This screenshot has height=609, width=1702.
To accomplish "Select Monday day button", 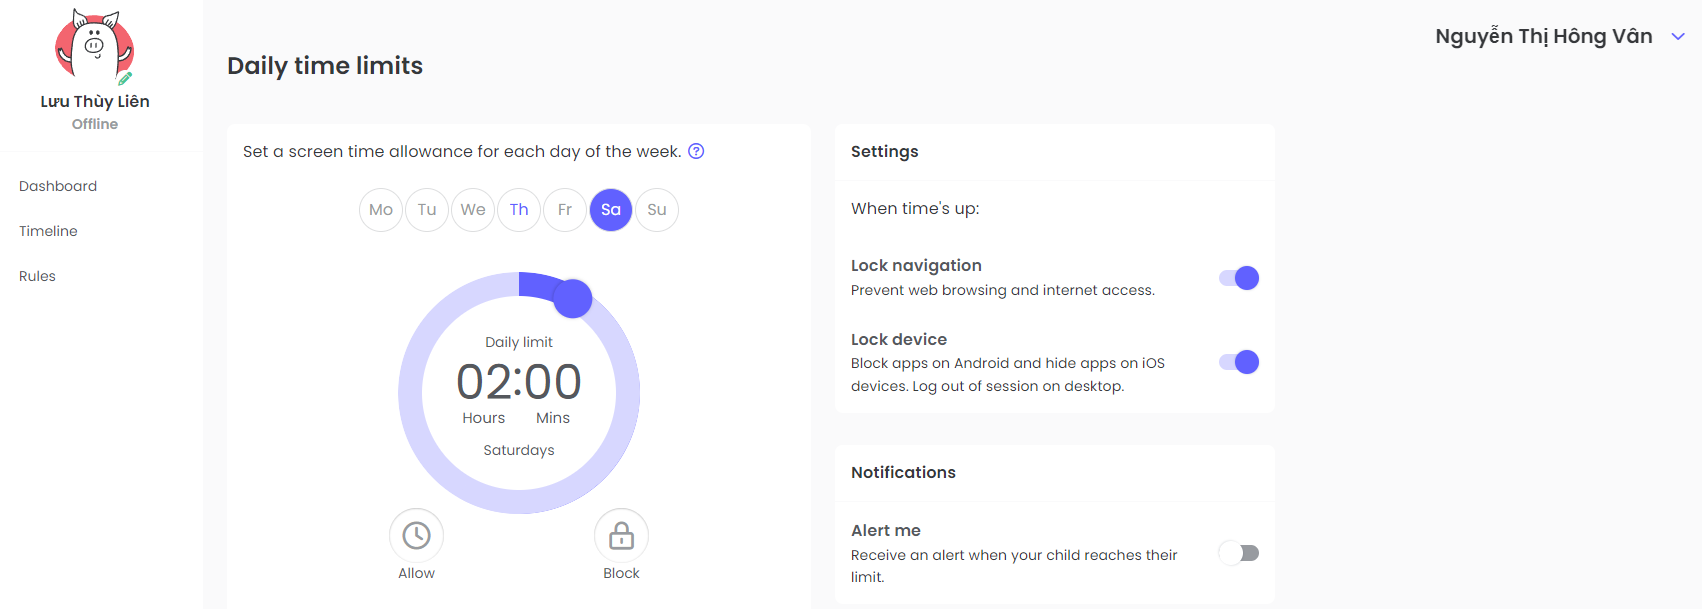I will [x=381, y=210].
